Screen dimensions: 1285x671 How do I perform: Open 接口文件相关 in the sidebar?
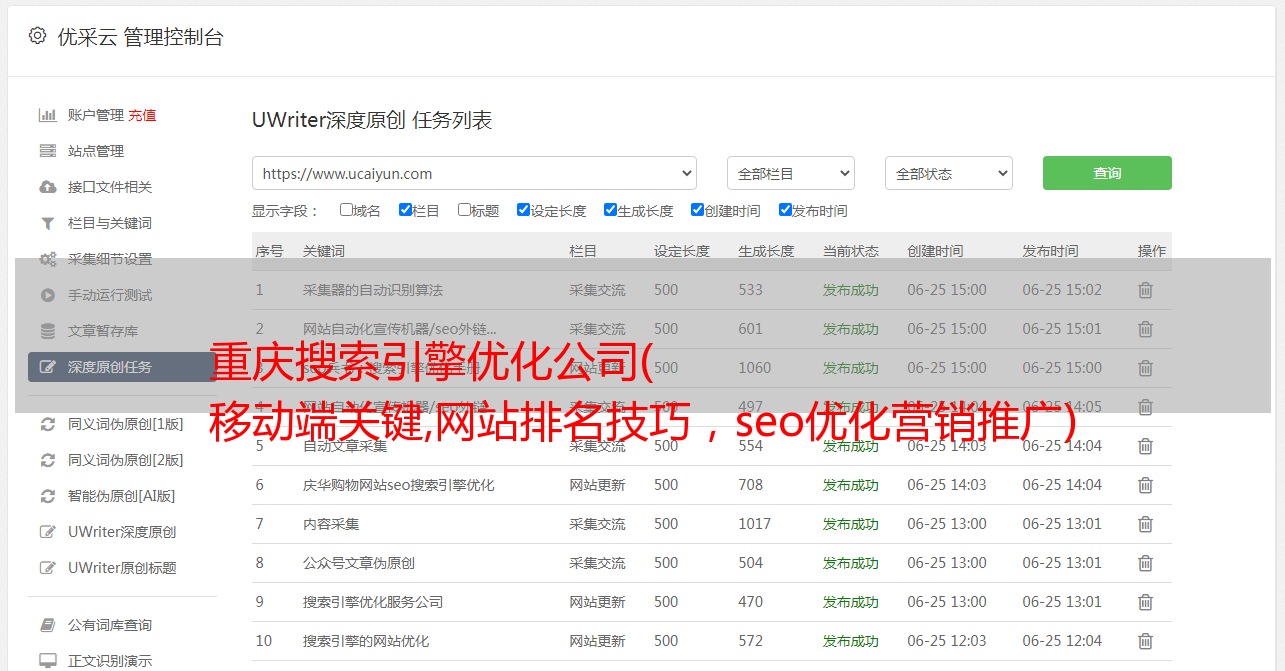(x=110, y=187)
